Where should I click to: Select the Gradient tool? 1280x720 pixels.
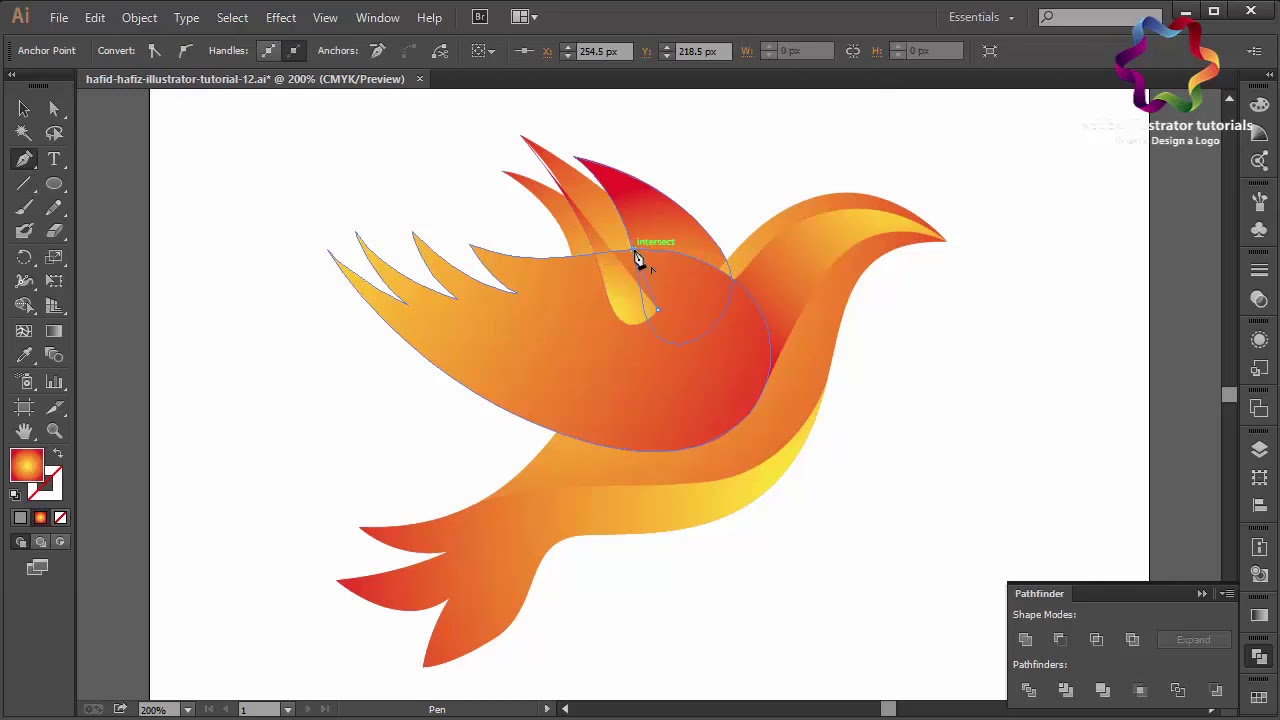(54, 331)
